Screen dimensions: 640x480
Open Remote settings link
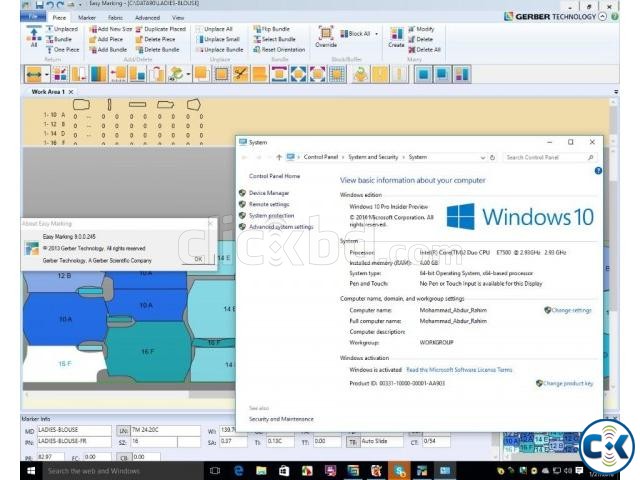click(x=269, y=204)
